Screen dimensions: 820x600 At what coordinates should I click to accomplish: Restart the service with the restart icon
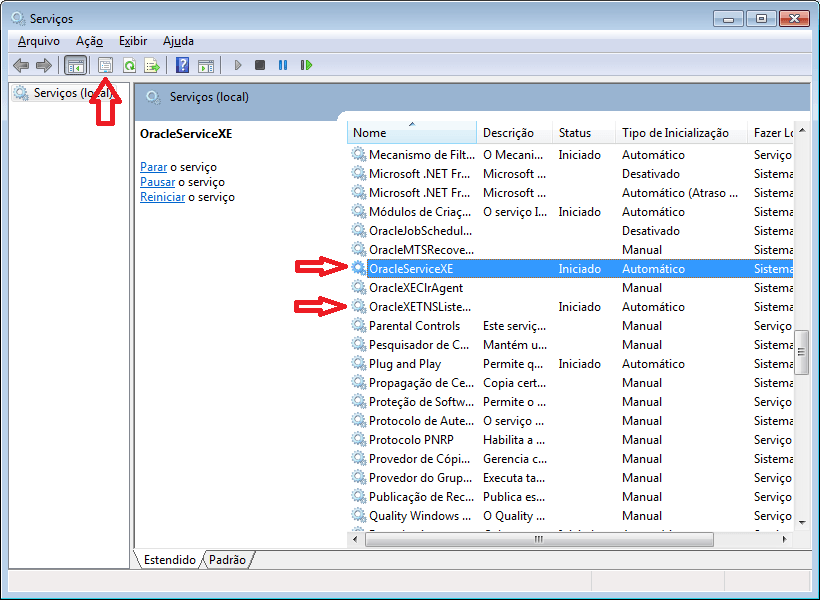tap(307, 64)
